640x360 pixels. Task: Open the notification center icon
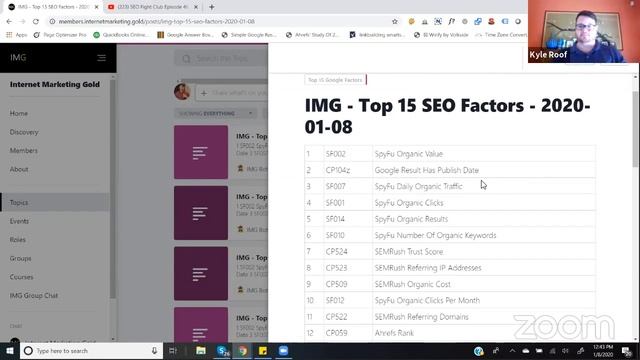627,351
